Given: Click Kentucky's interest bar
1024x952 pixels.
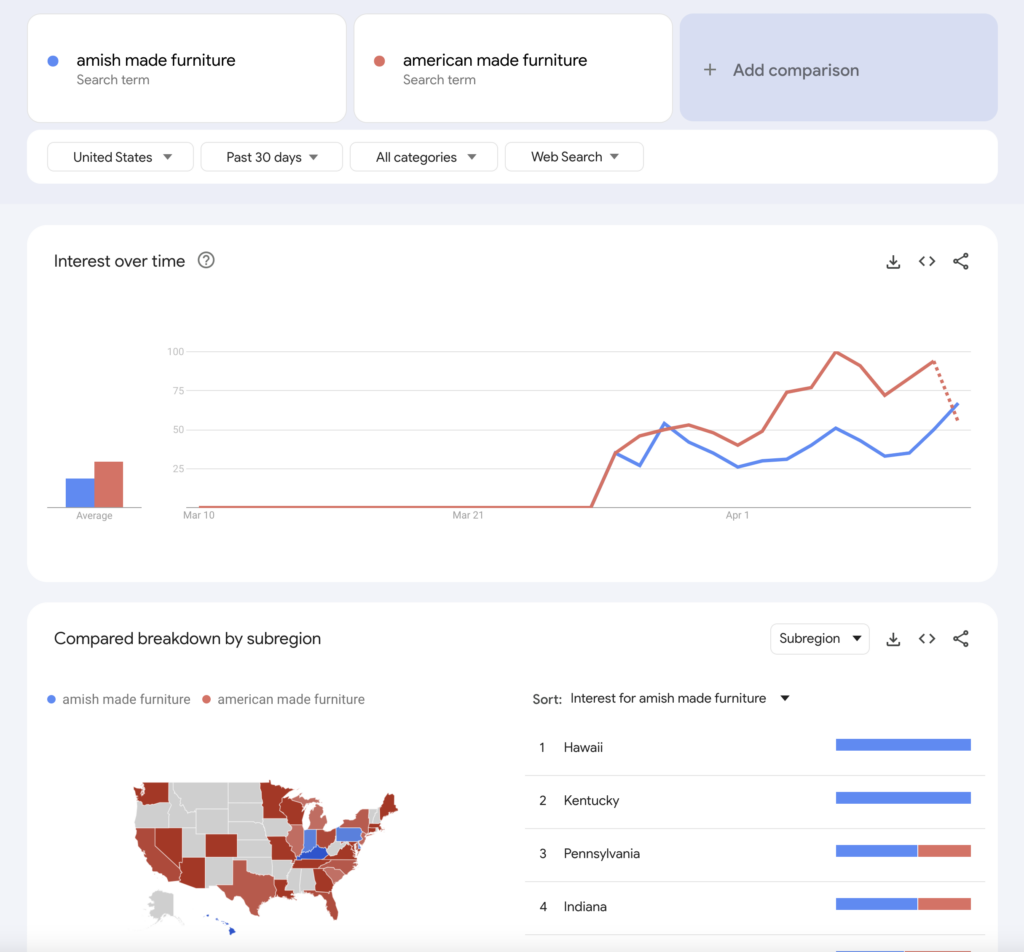Looking at the screenshot, I should (x=903, y=797).
